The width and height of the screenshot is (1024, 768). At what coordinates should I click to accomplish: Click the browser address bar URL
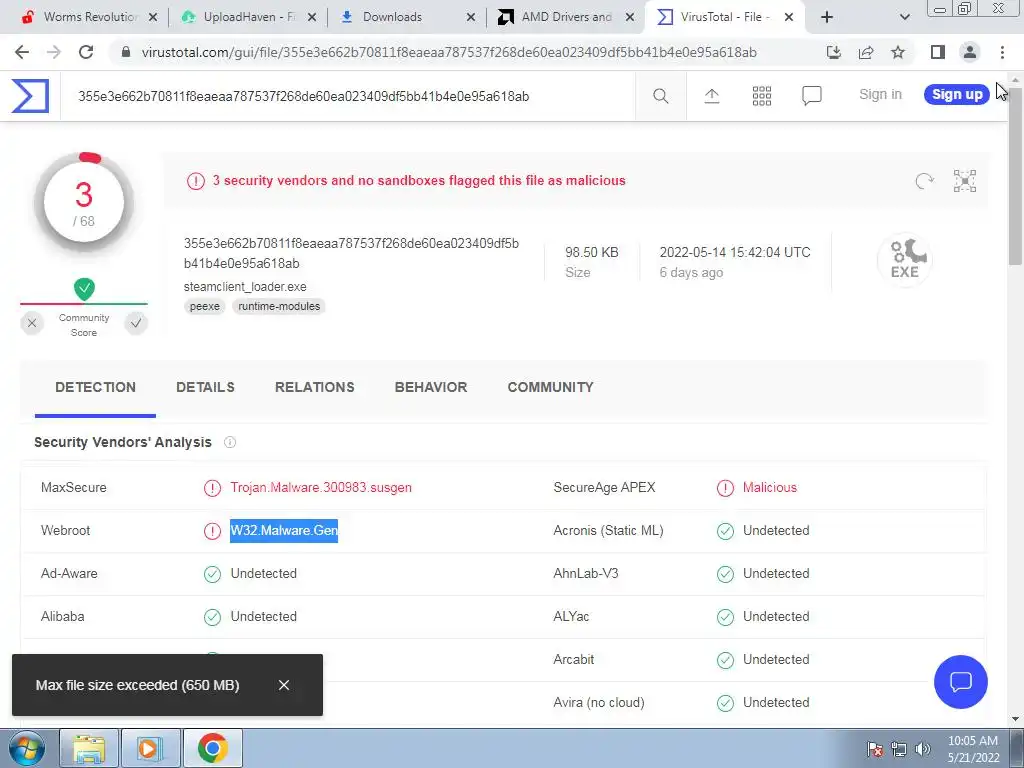pyautogui.click(x=449, y=52)
